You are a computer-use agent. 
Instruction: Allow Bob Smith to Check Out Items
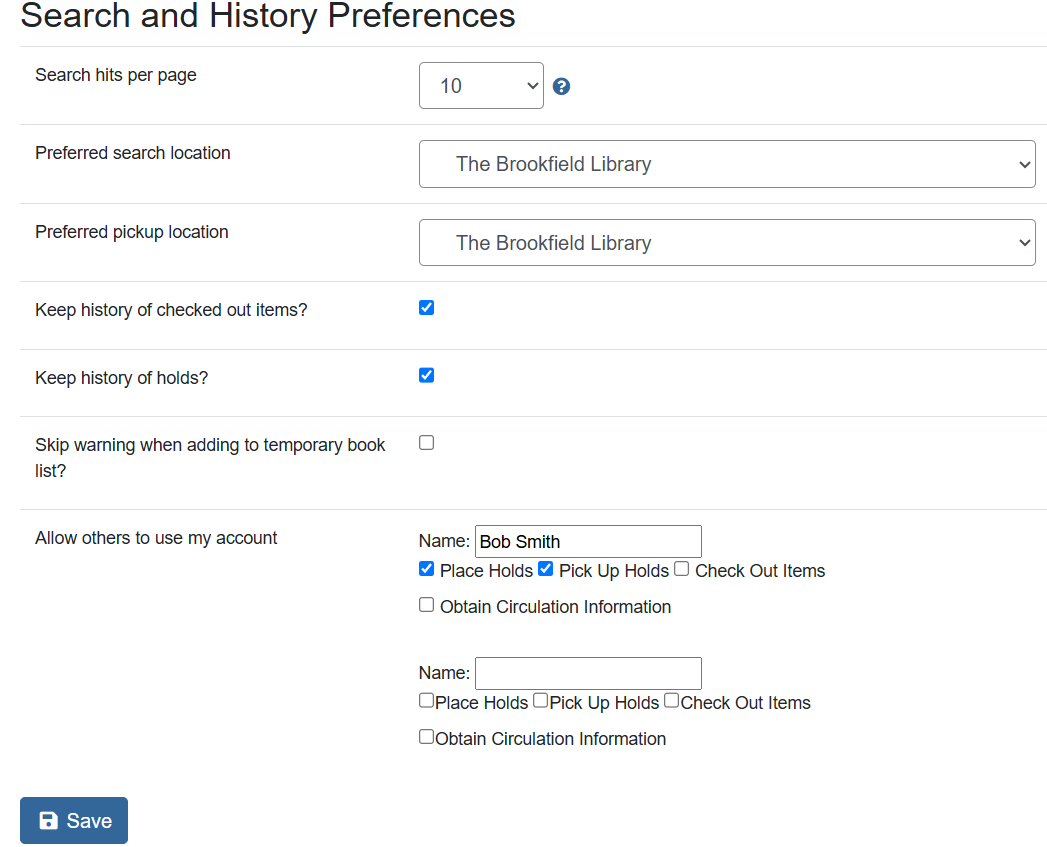pyautogui.click(x=681, y=568)
